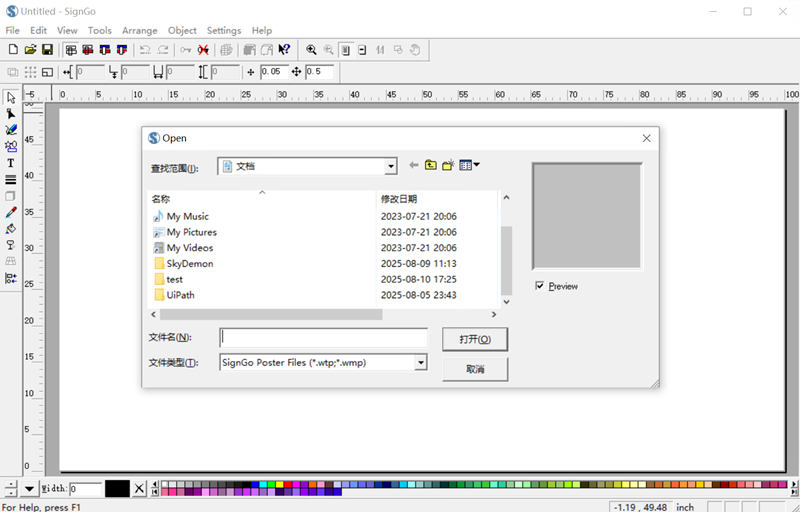This screenshot has width=800, height=512.
Task: Click the Zoom In magnifier icon
Action: click(x=311, y=49)
